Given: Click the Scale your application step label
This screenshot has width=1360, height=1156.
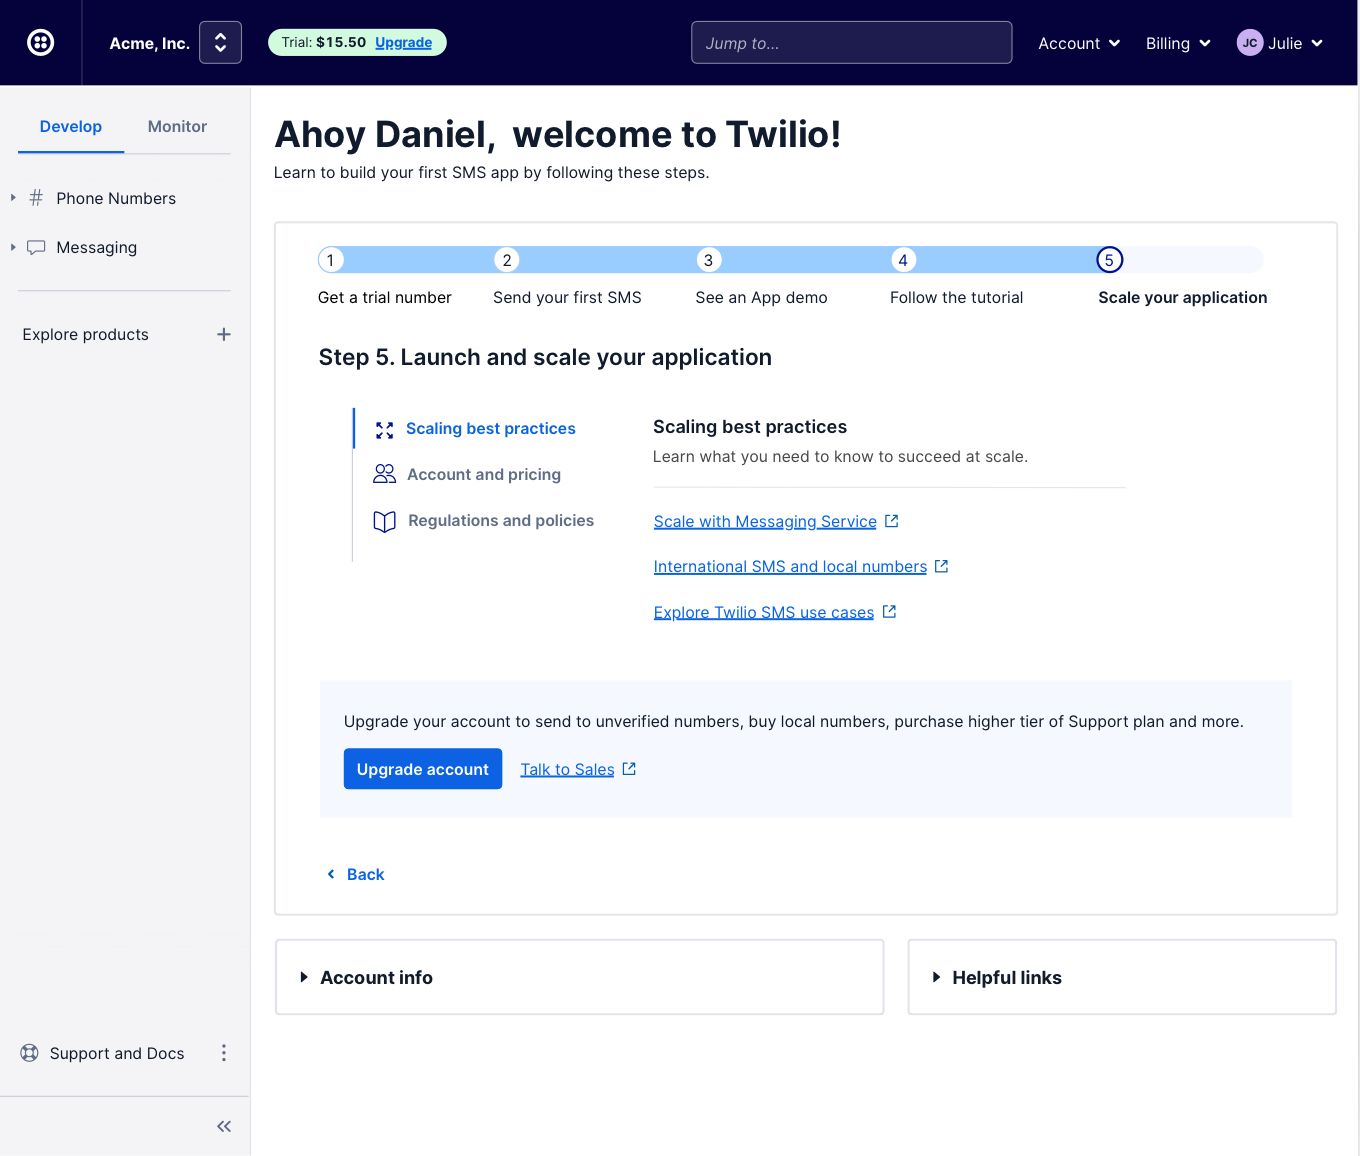Looking at the screenshot, I should tap(1182, 298).
